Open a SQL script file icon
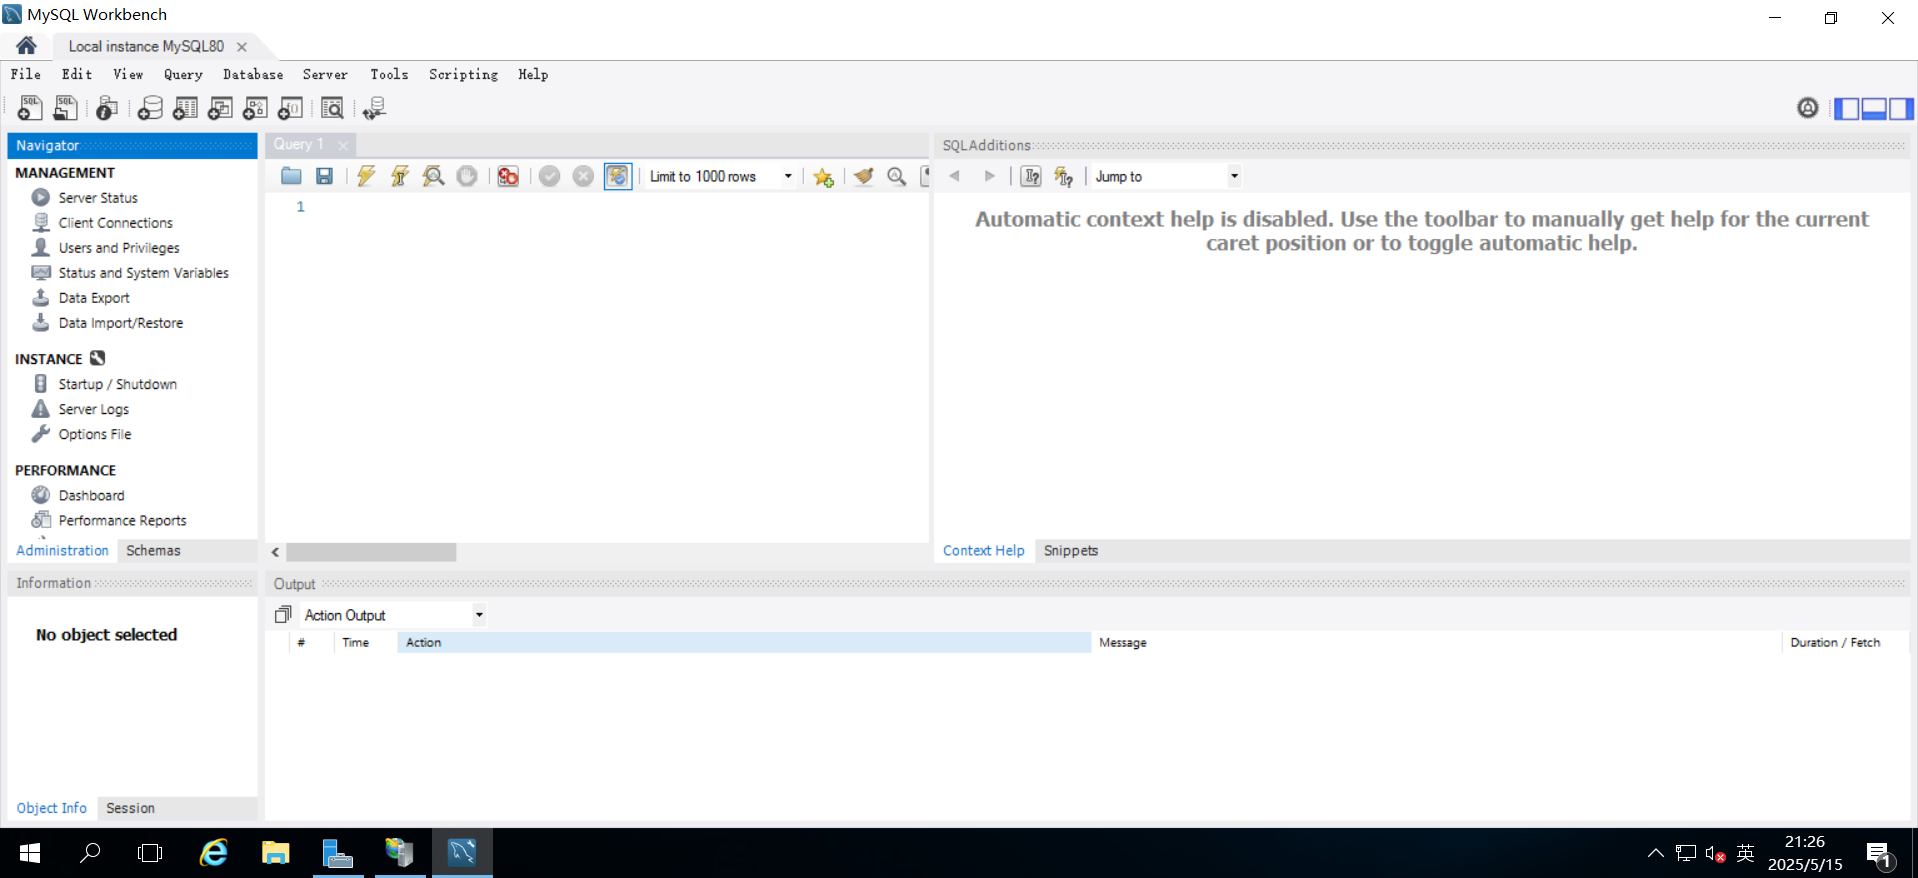This screenshot has width=1918, height=878. (x=66, y=108)
